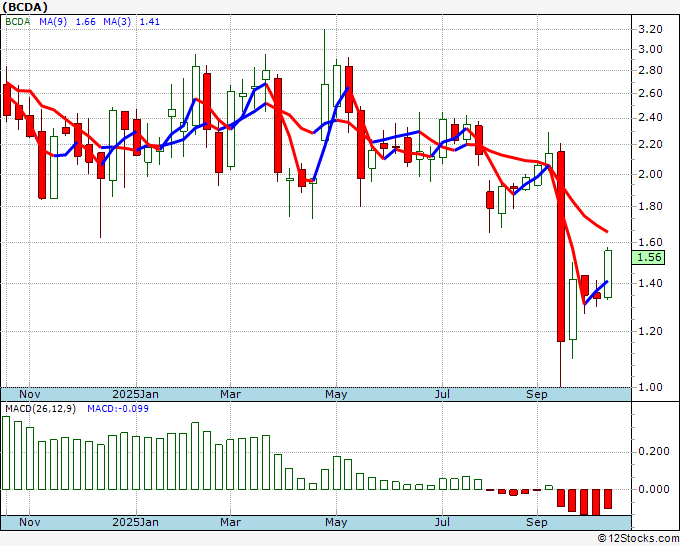The width and height of the screenshot is (680, 546).
Task: Click the 0.200 MACD axis label
Action: click(x=654, y=451)
